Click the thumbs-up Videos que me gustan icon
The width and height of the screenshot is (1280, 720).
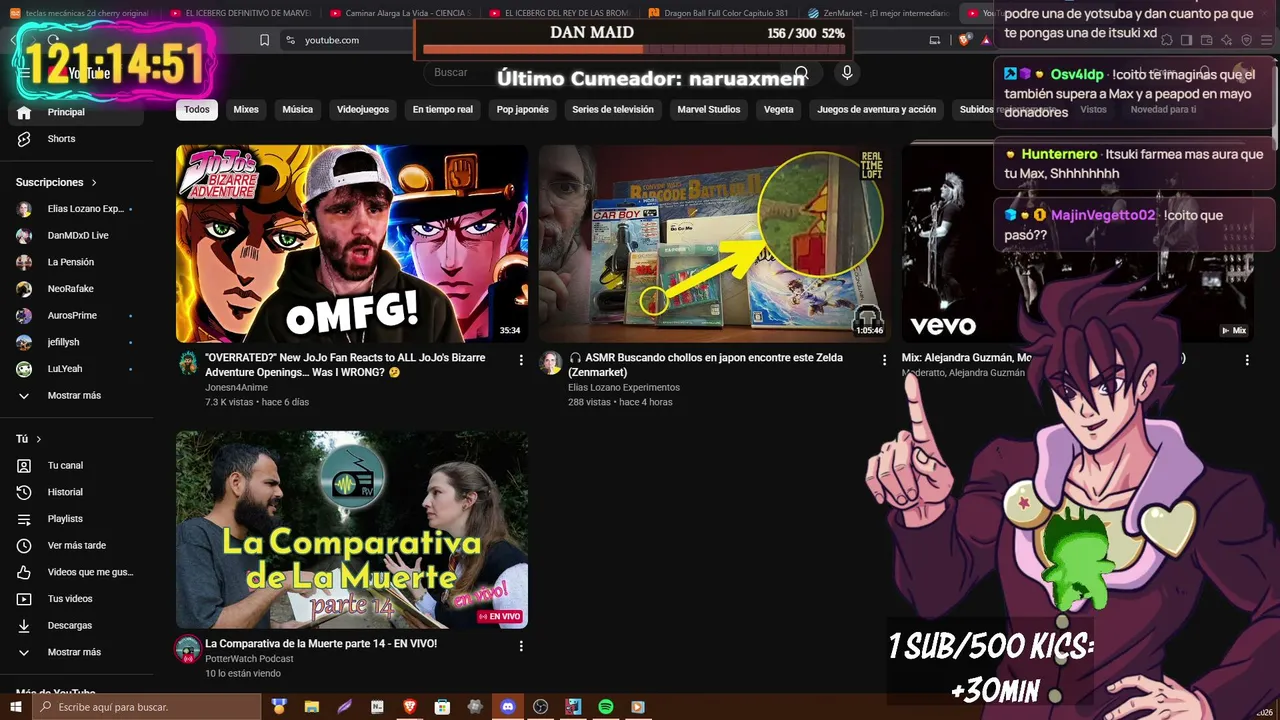pos(24,572)
